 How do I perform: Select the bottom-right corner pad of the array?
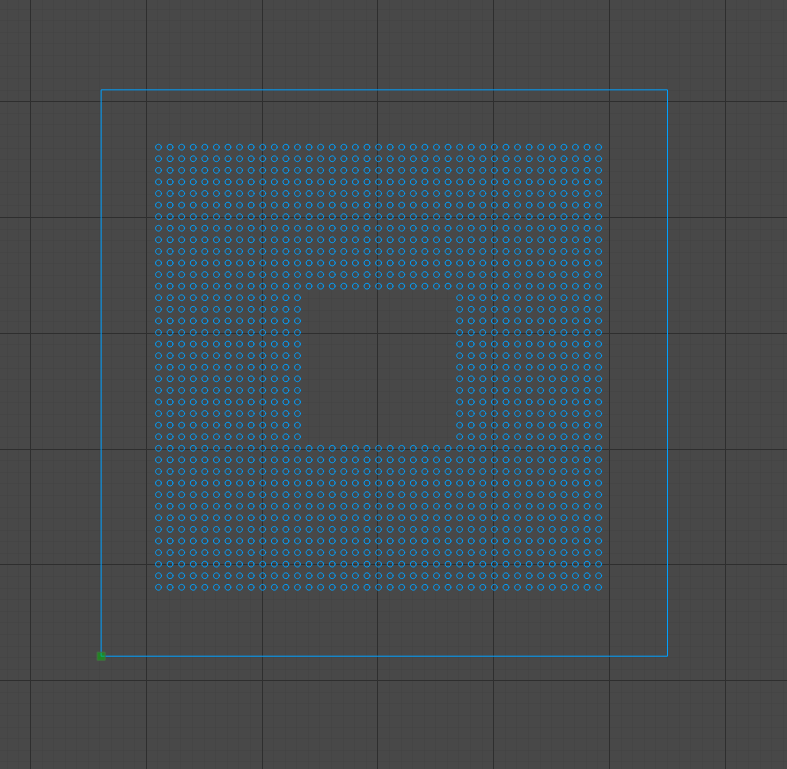(598, 587)
